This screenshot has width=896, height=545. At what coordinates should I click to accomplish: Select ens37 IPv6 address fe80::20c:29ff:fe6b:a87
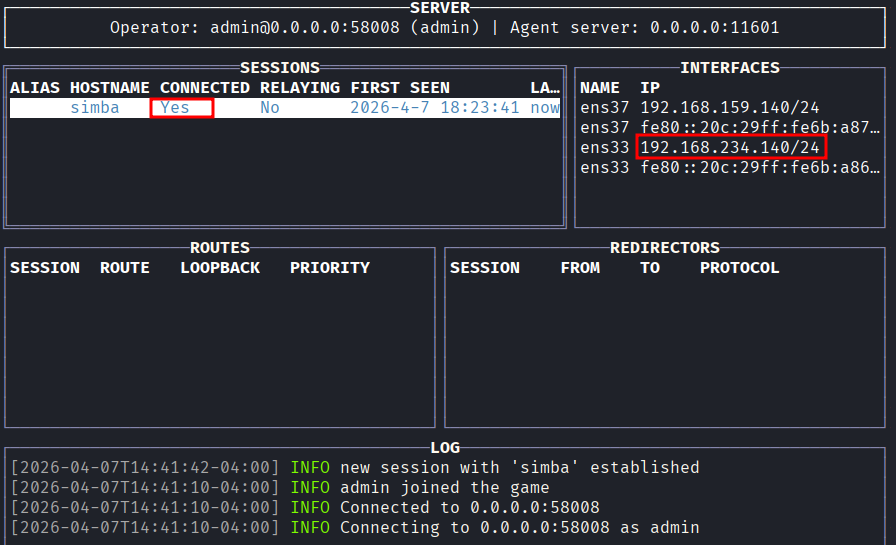[760, 128]
